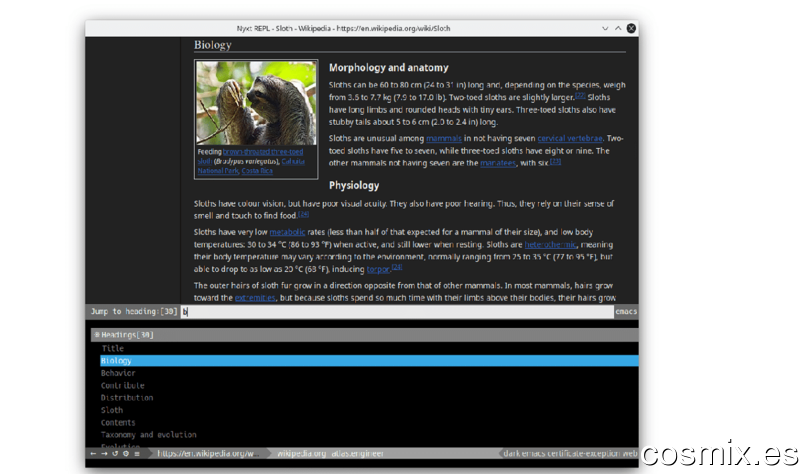Select the atlas.engineer tab in status bar

[x=358, y=453]
